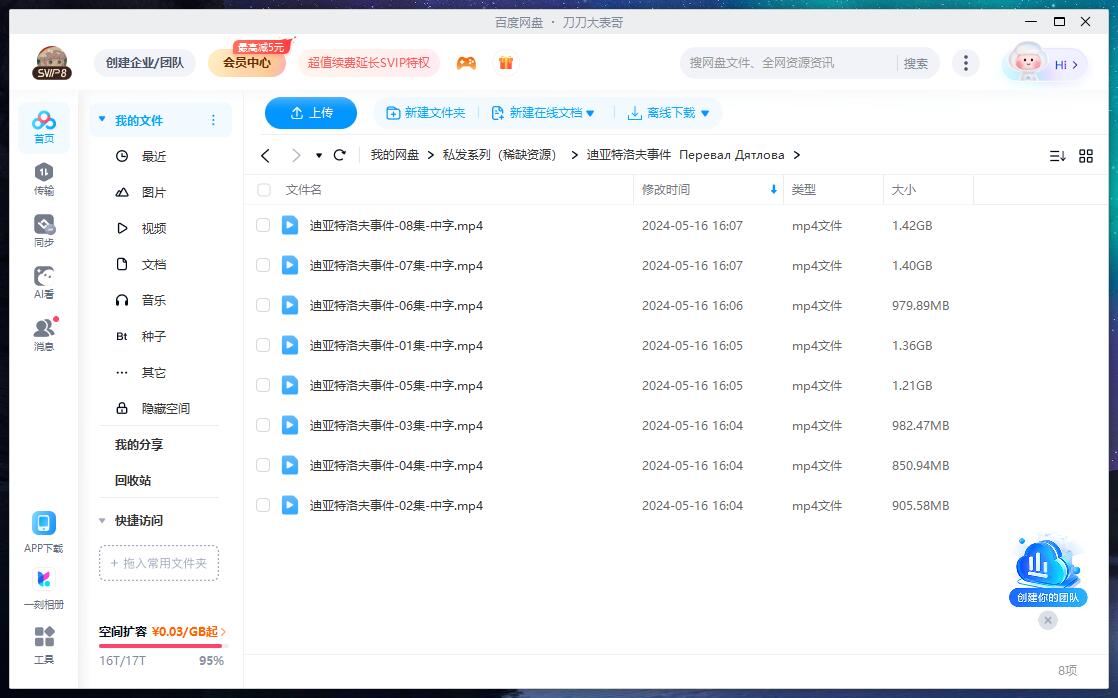Screen dimensions: 1118x698
Task: Select the checkbox for 迪亚特洛夫事件-08集-中字.mp4
Action: click(x=262, y=225)
